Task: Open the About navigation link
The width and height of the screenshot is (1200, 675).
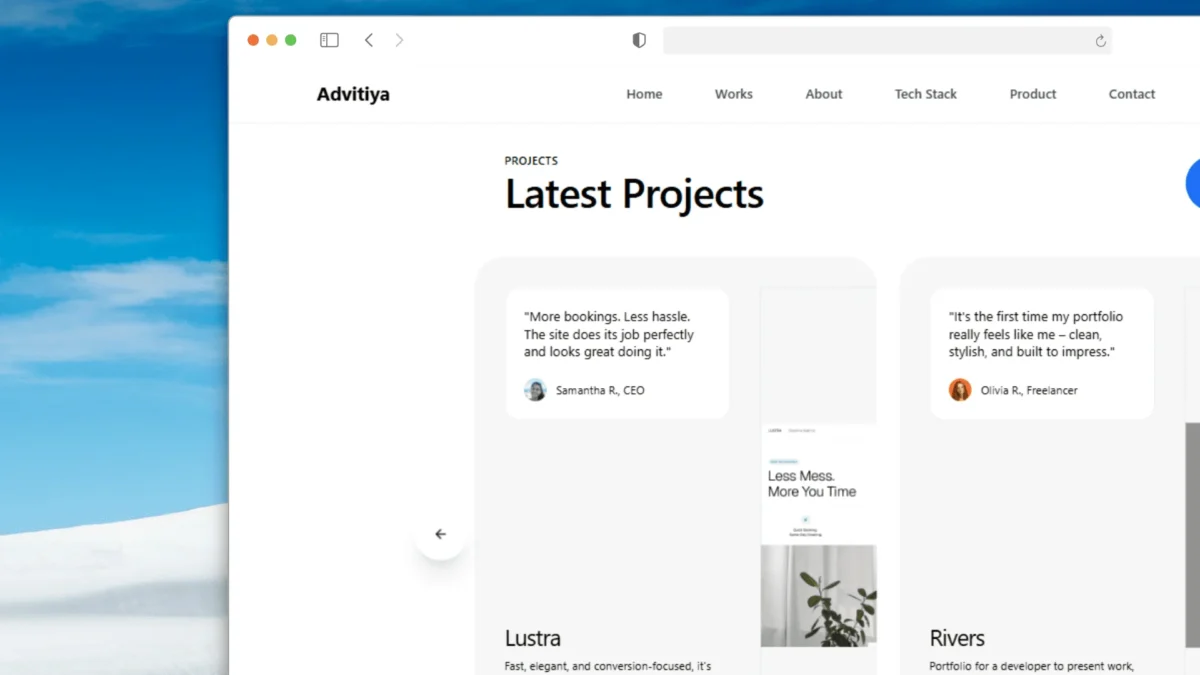Action: pos(824,94)
